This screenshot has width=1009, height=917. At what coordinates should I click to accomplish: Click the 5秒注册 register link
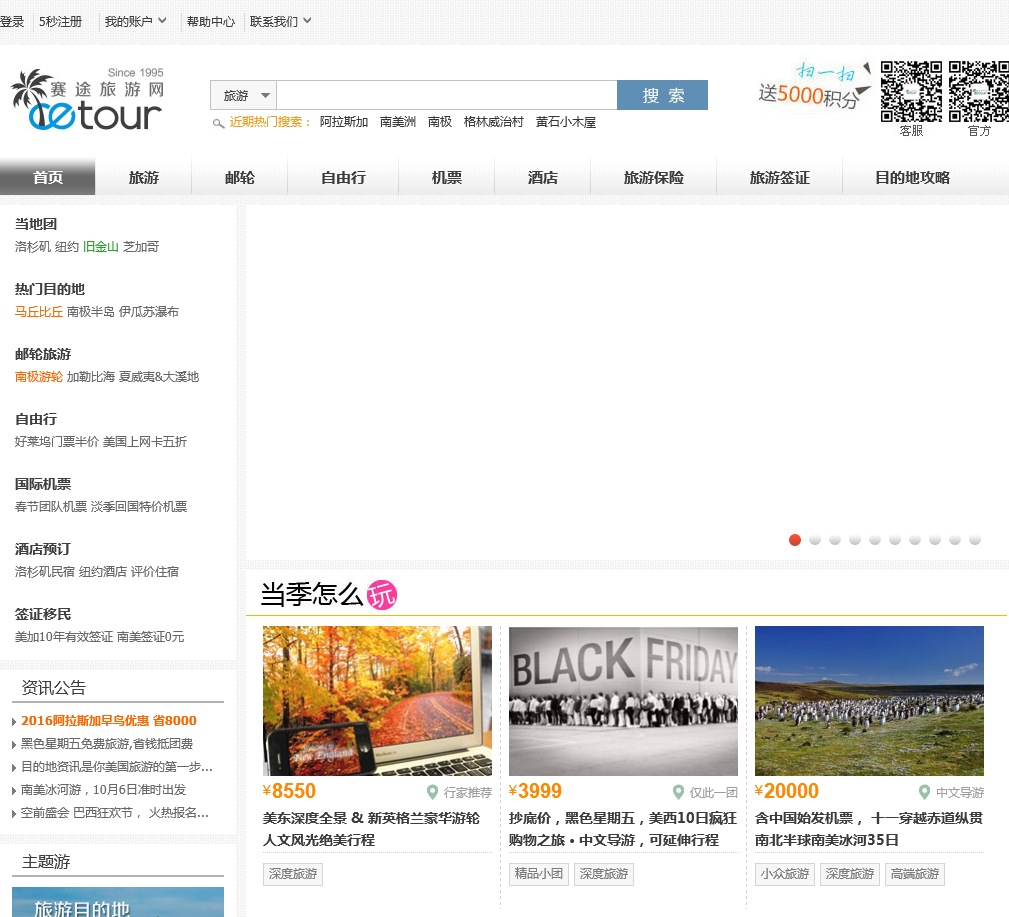(x=60, y=21)
